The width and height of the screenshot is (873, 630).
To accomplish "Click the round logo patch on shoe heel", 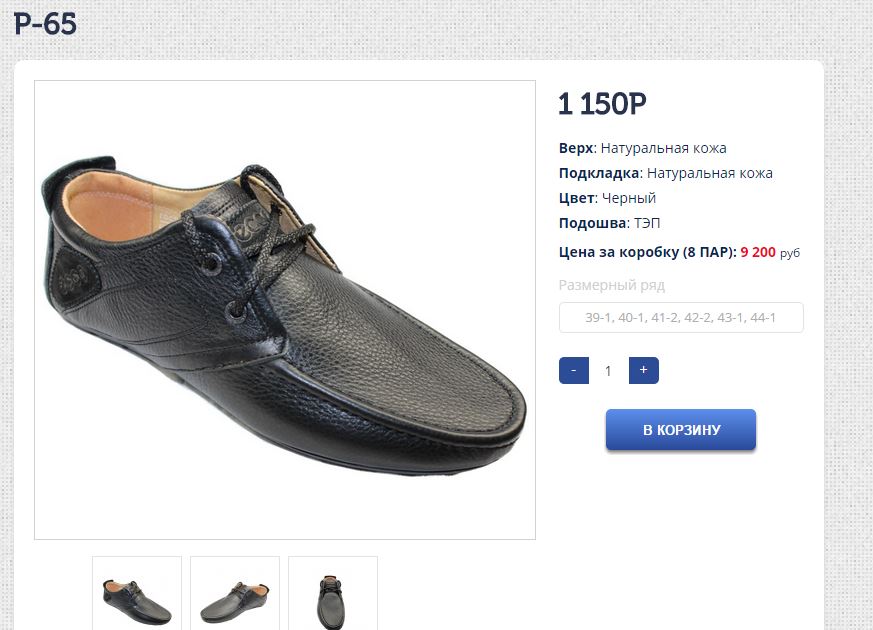I will 72,267.
